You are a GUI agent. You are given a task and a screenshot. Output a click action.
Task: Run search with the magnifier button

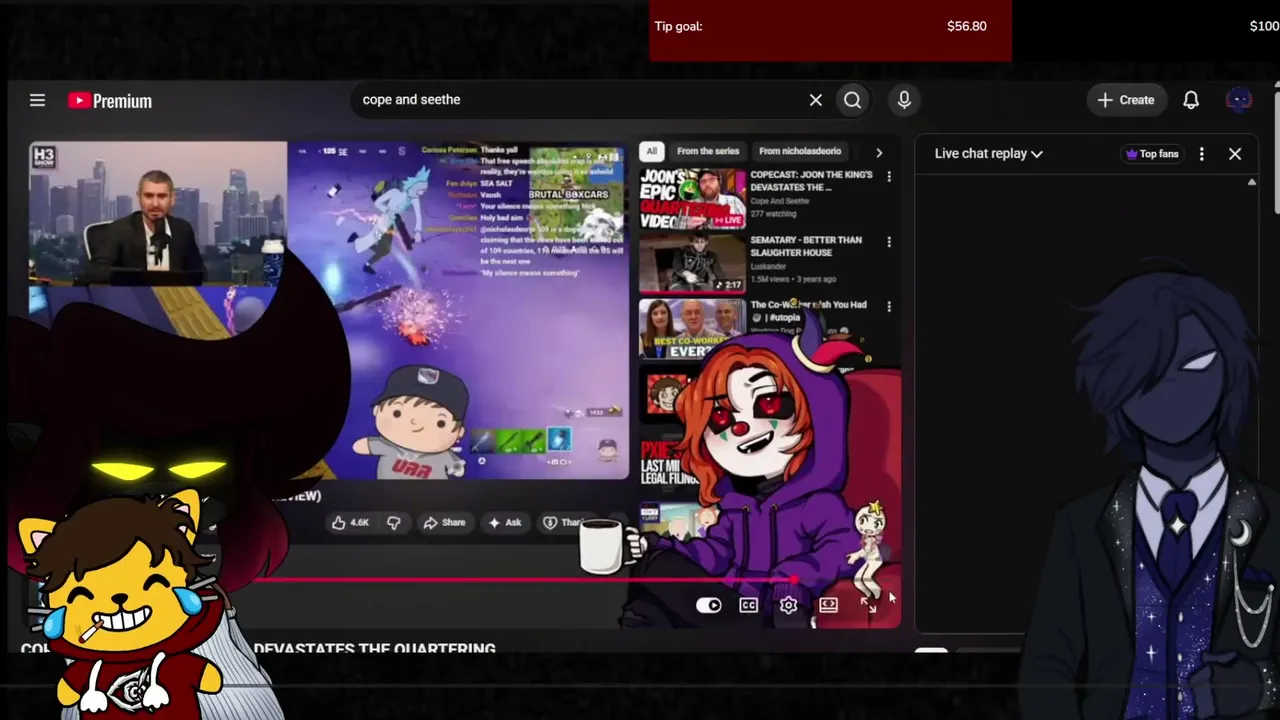pos(852,100)
